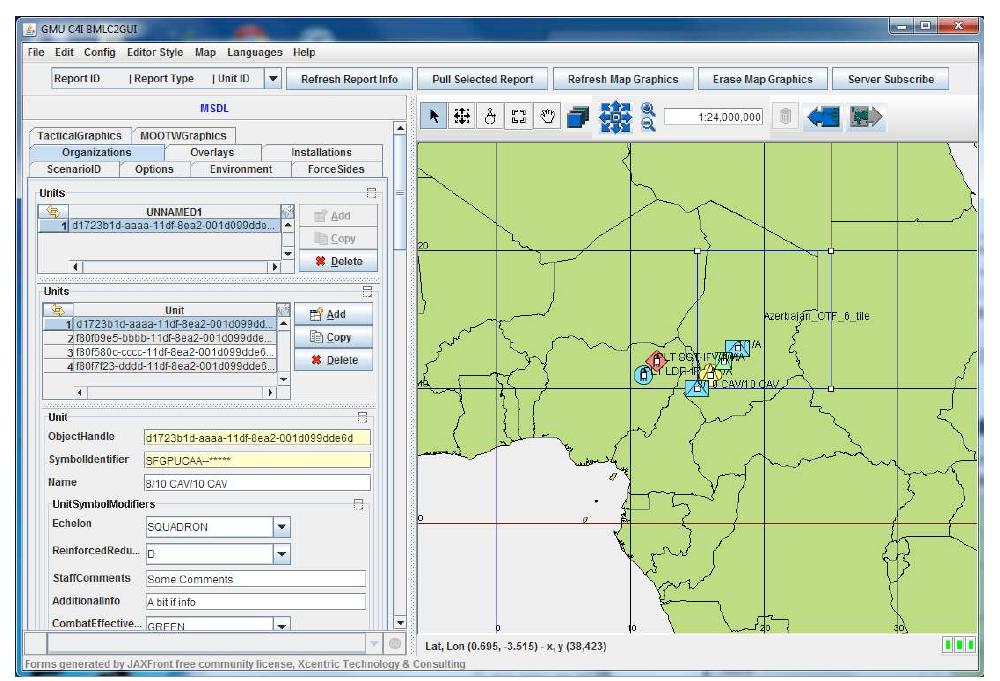The height and width of the screenshot is (681, 1000).
Task: Select the arrow pointer tool on map toolbar
Action: click(x=434, y=116)
